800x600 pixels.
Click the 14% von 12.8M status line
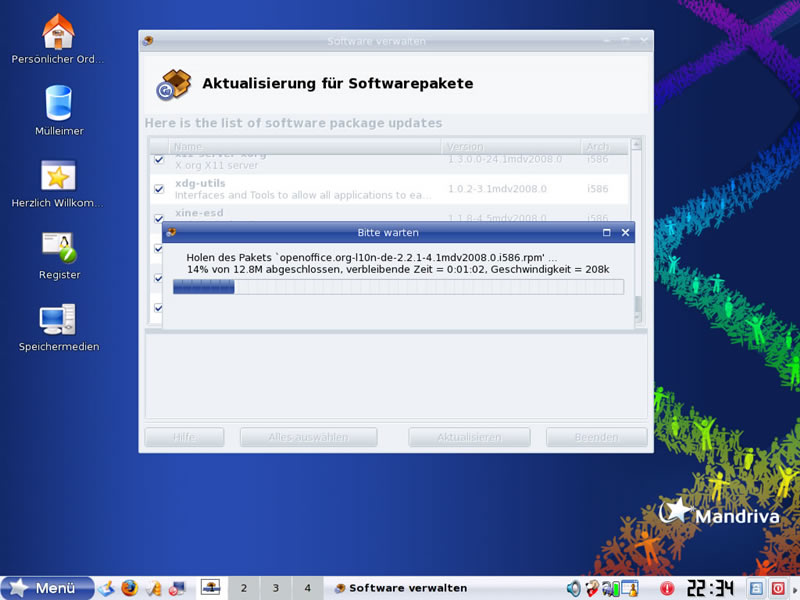pos(398,269)
